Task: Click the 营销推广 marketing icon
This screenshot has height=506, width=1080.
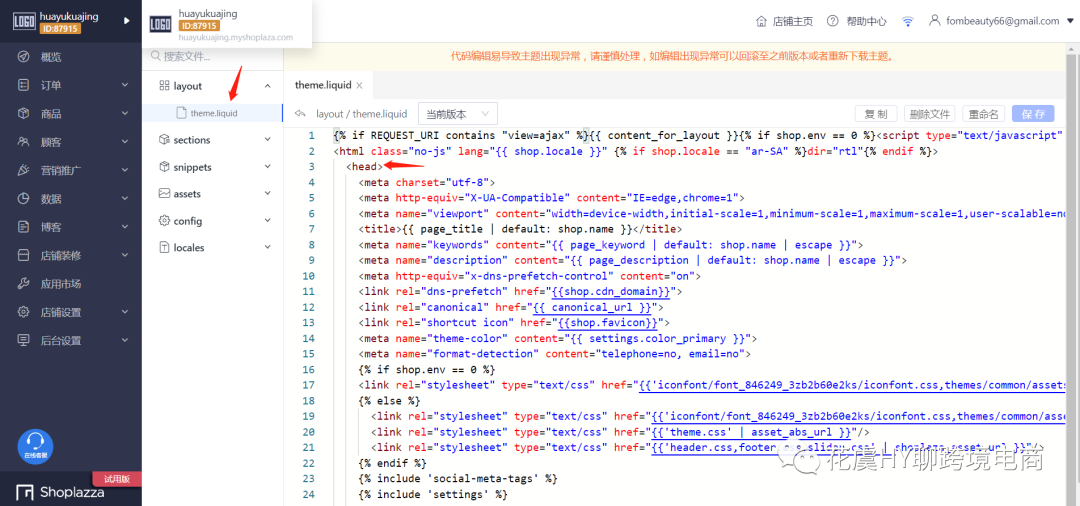Action: coord(24,170)
